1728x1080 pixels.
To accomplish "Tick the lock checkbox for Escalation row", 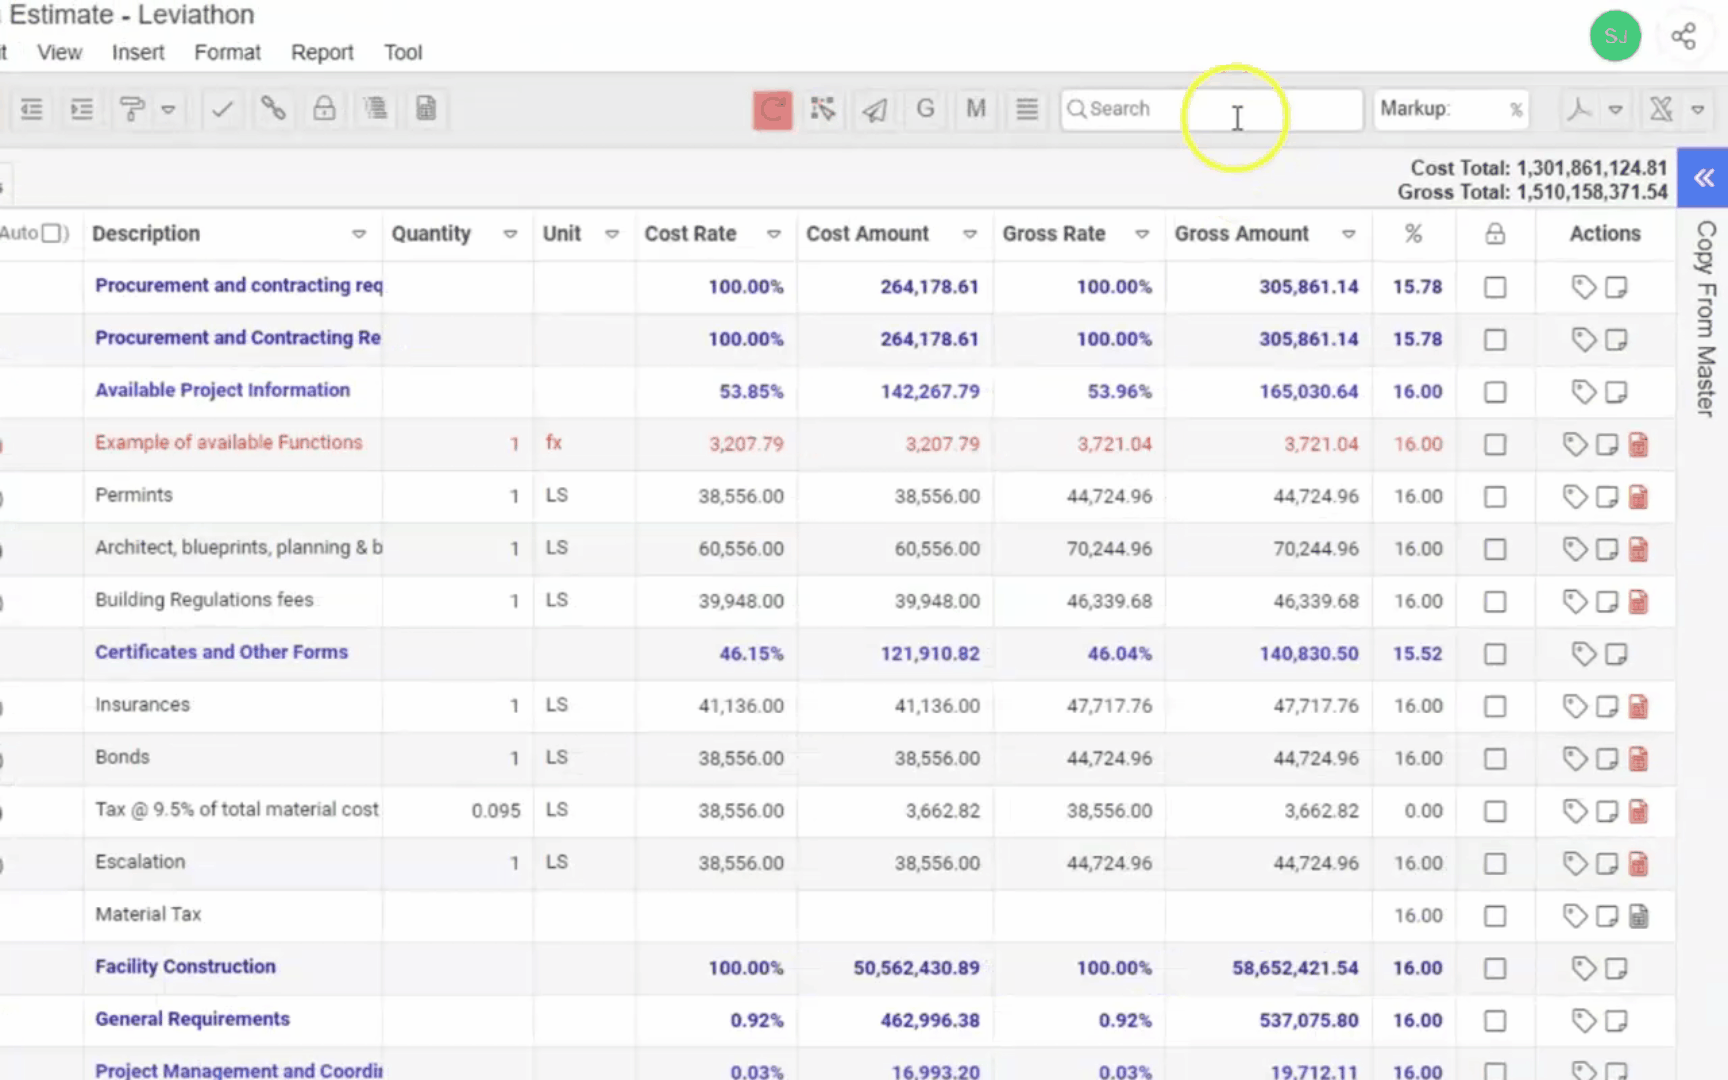I will [1495, 864].
